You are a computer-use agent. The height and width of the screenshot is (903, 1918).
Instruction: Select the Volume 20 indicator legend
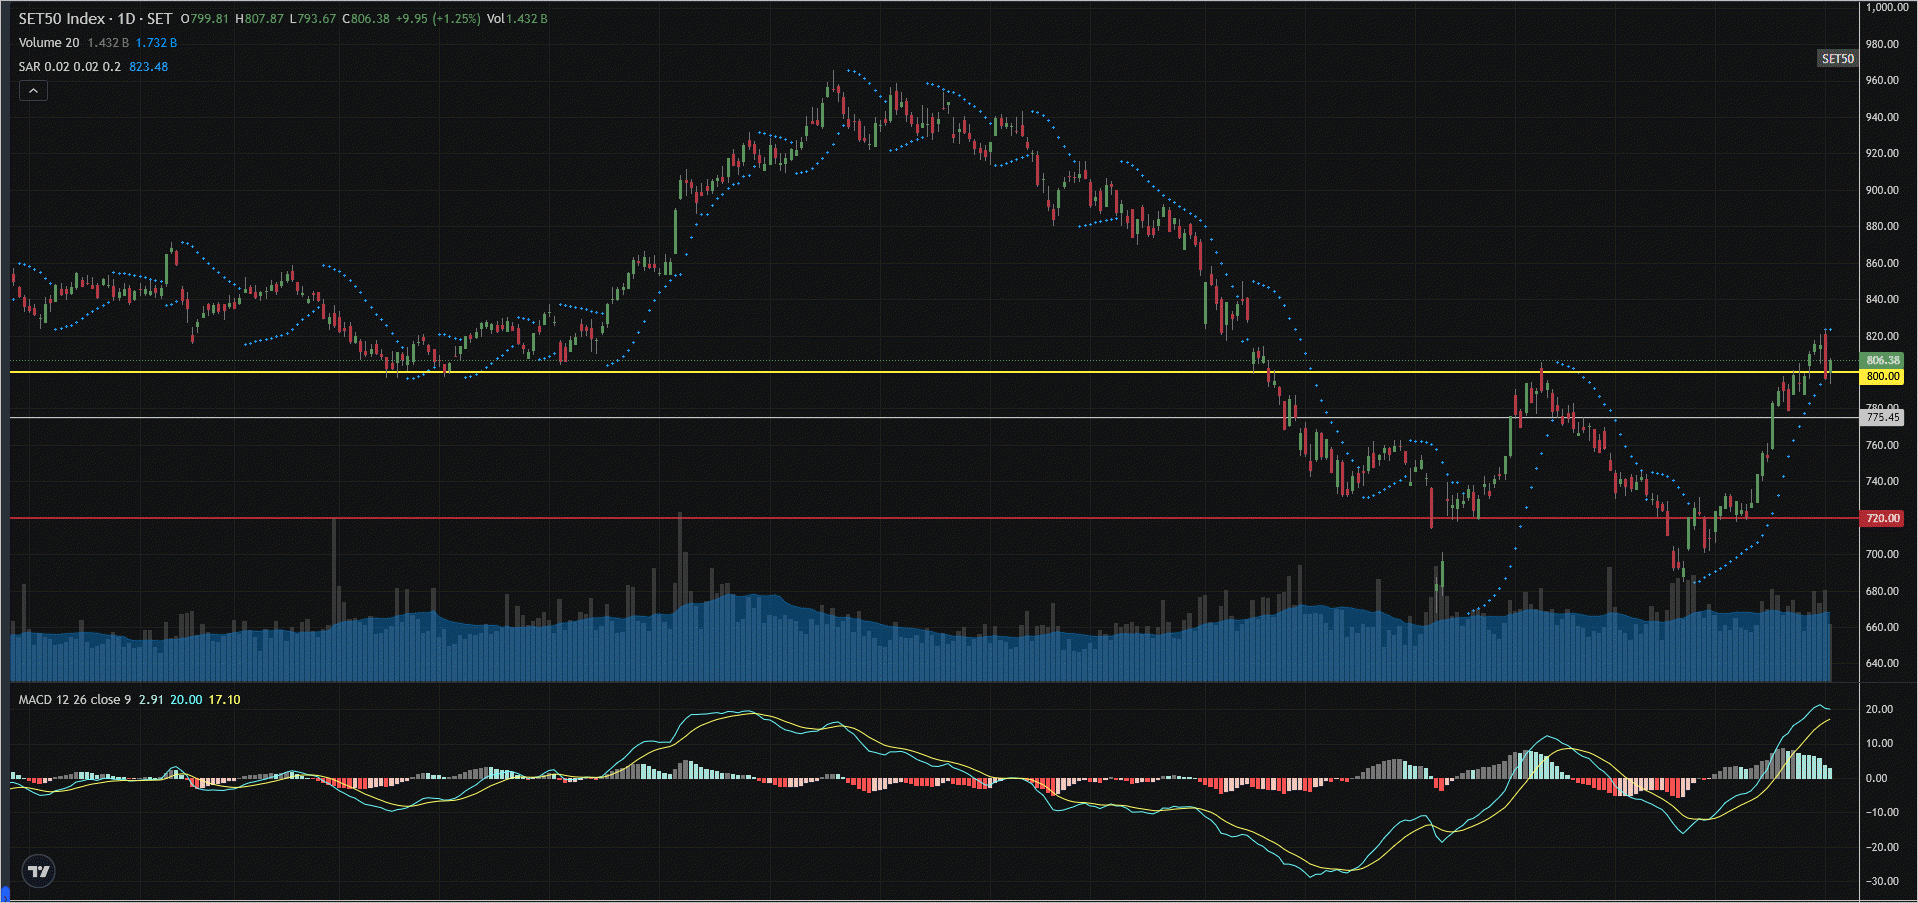coord(49,43)
